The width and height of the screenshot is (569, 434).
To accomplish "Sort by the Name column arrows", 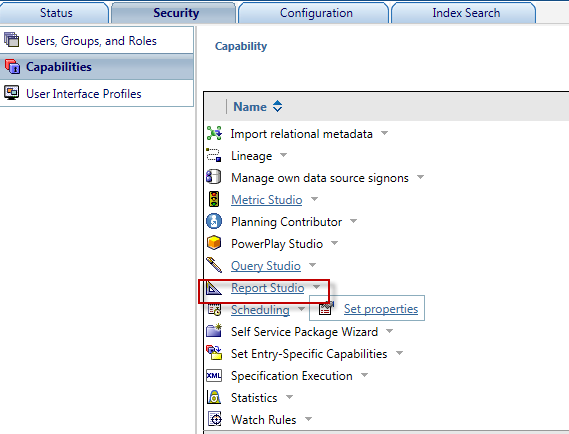I will pyautogui.click(x=278, y=106).
